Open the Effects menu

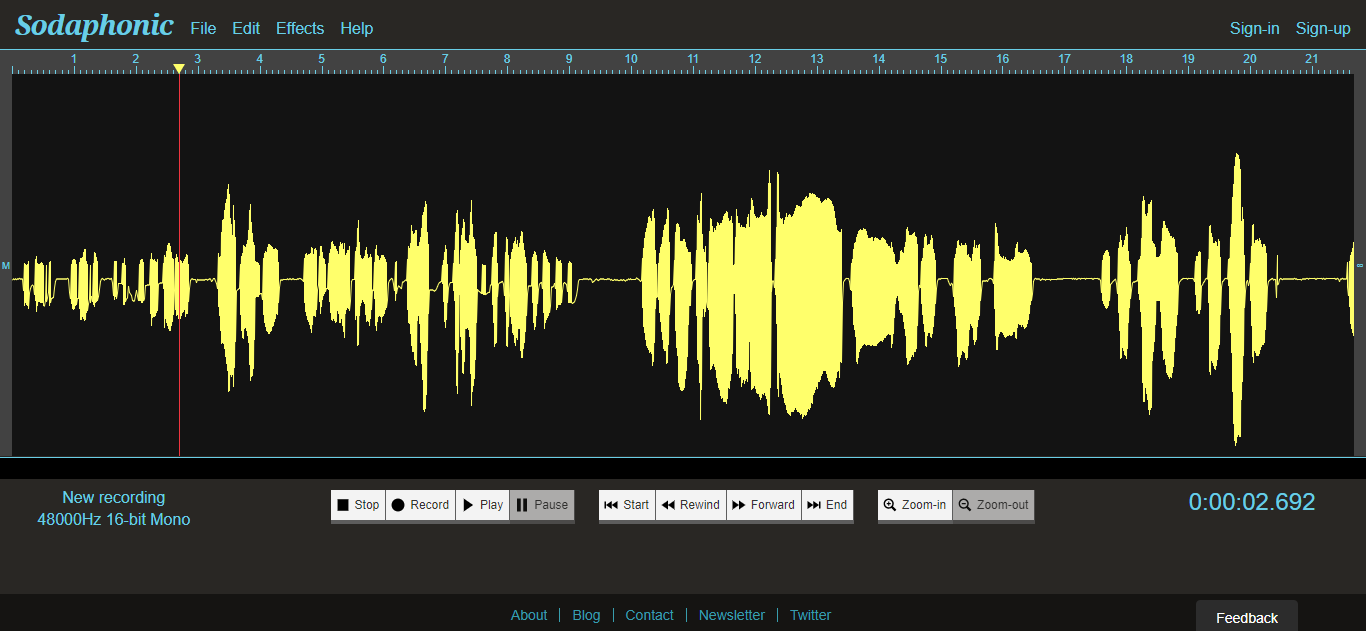coord(300,28)
